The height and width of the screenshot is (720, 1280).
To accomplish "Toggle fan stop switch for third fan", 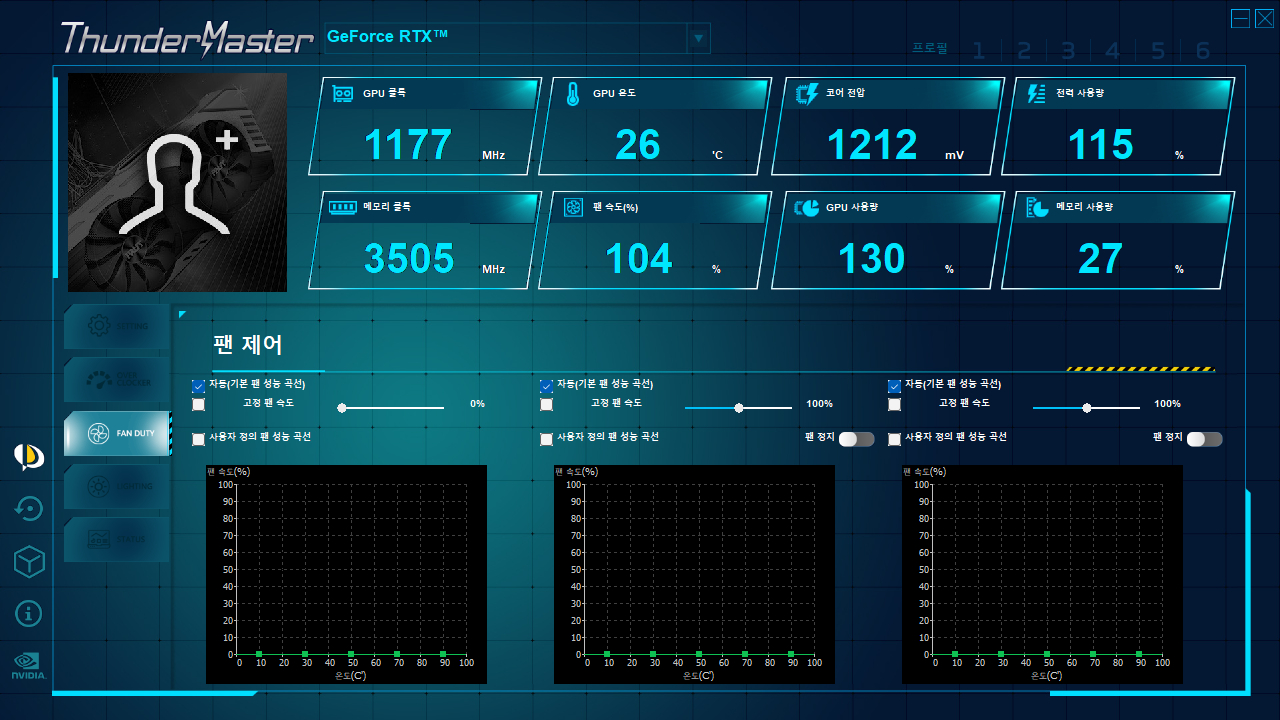I will [1204, 439].
